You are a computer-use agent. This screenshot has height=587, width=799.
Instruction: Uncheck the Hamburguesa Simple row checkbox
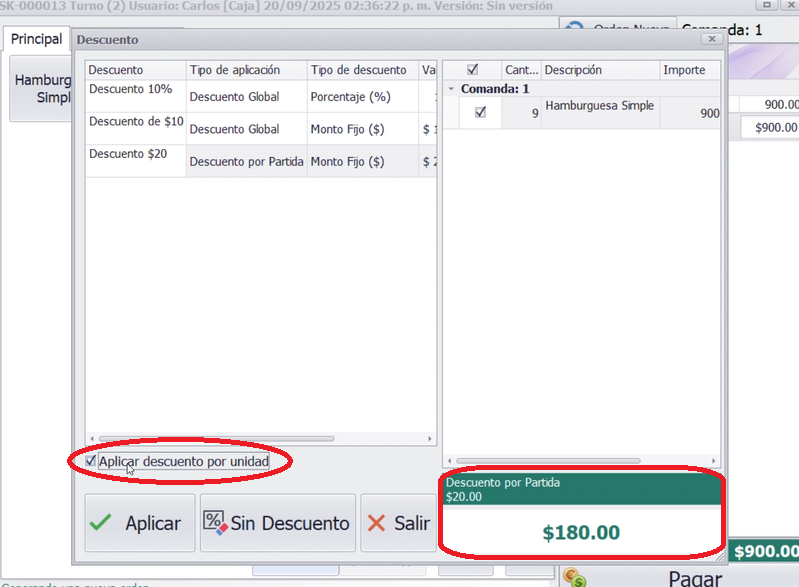(480, 113)
